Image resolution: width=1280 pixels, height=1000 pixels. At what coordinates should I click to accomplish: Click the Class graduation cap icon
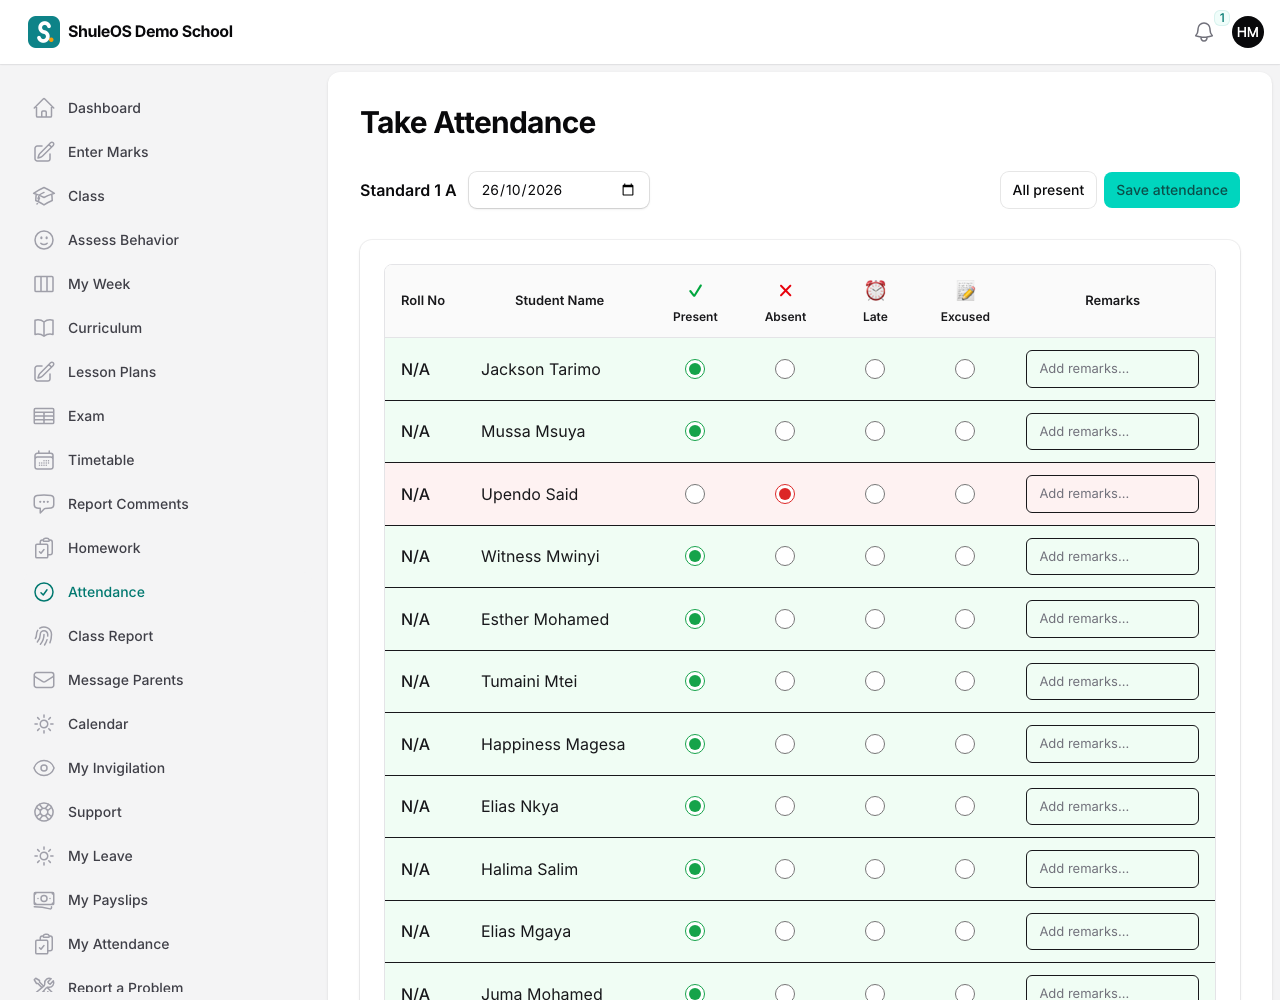[x=44, y=196]
